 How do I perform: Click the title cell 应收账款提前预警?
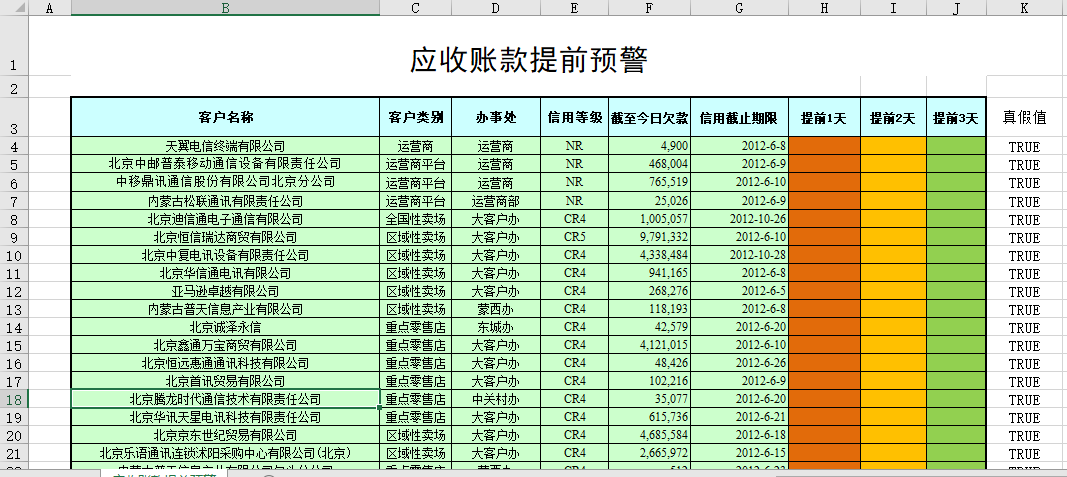click(528, 60)
